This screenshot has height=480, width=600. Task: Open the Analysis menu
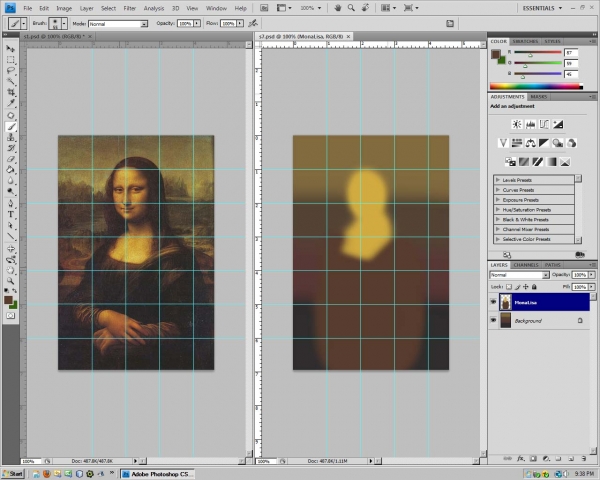(x=154, y=8)
